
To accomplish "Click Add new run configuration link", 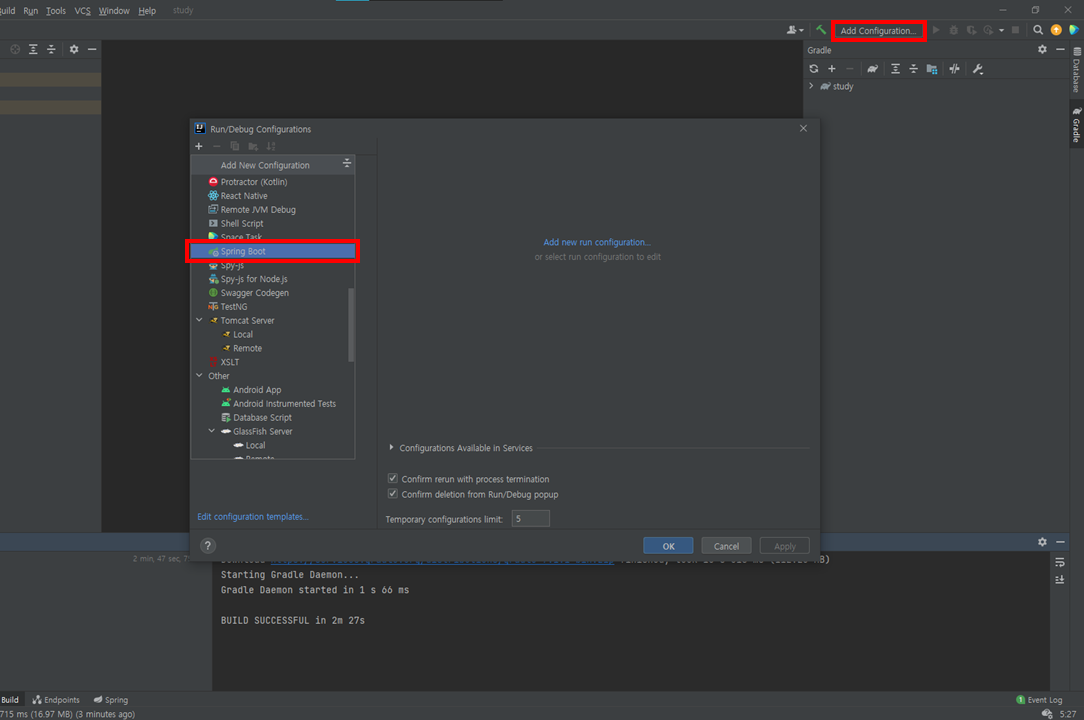I will [597, 242].
